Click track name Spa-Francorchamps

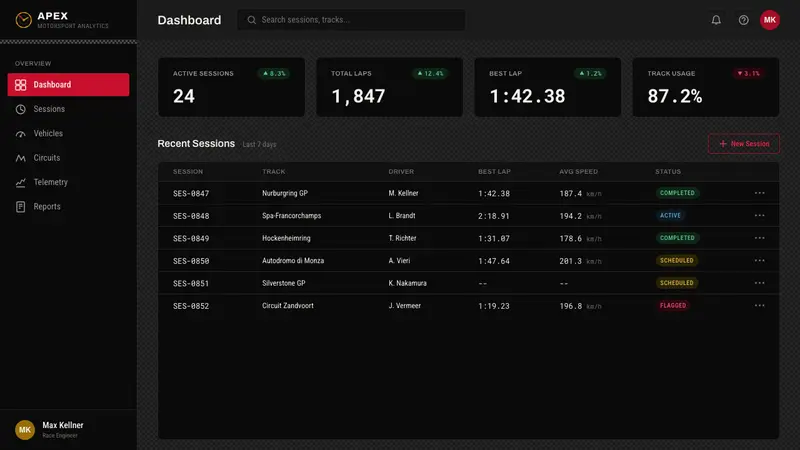291,215
